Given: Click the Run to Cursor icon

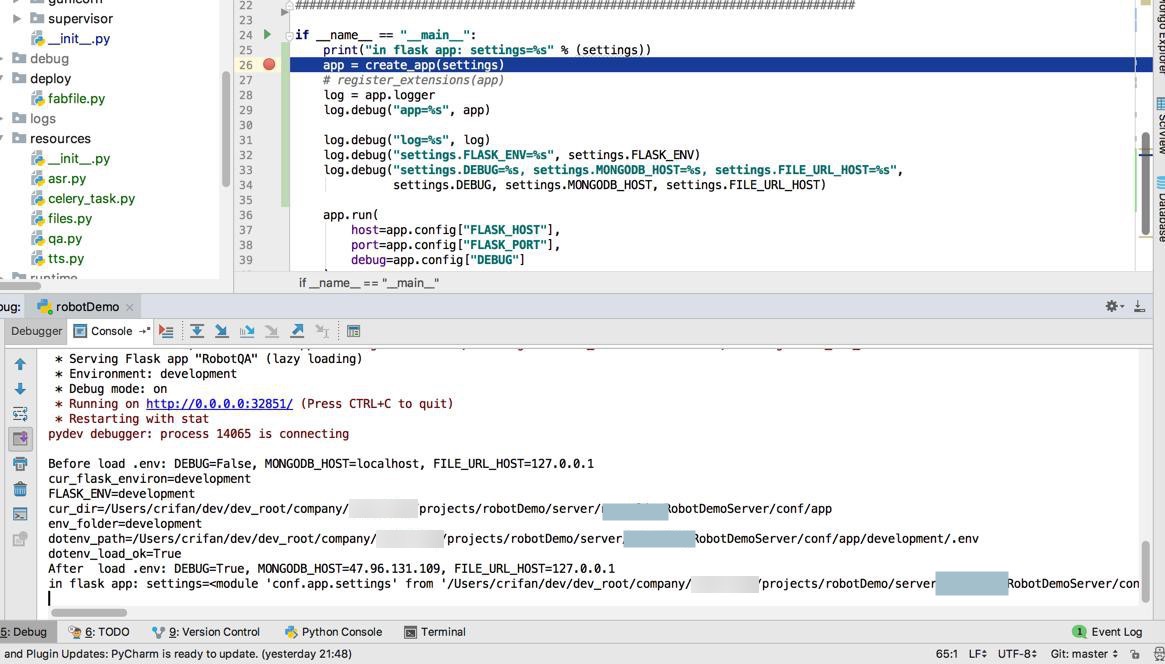Looking at the screenshot, I should coord(322,331).
